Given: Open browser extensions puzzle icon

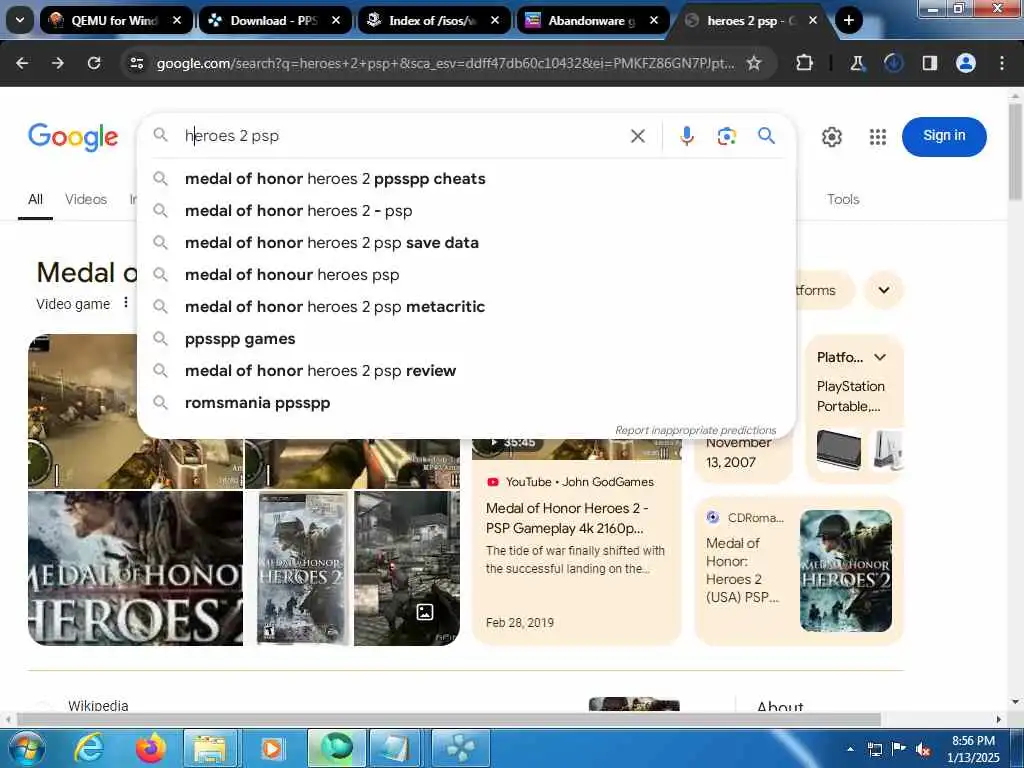Looking at the screenshot, I should click(805, 63).
